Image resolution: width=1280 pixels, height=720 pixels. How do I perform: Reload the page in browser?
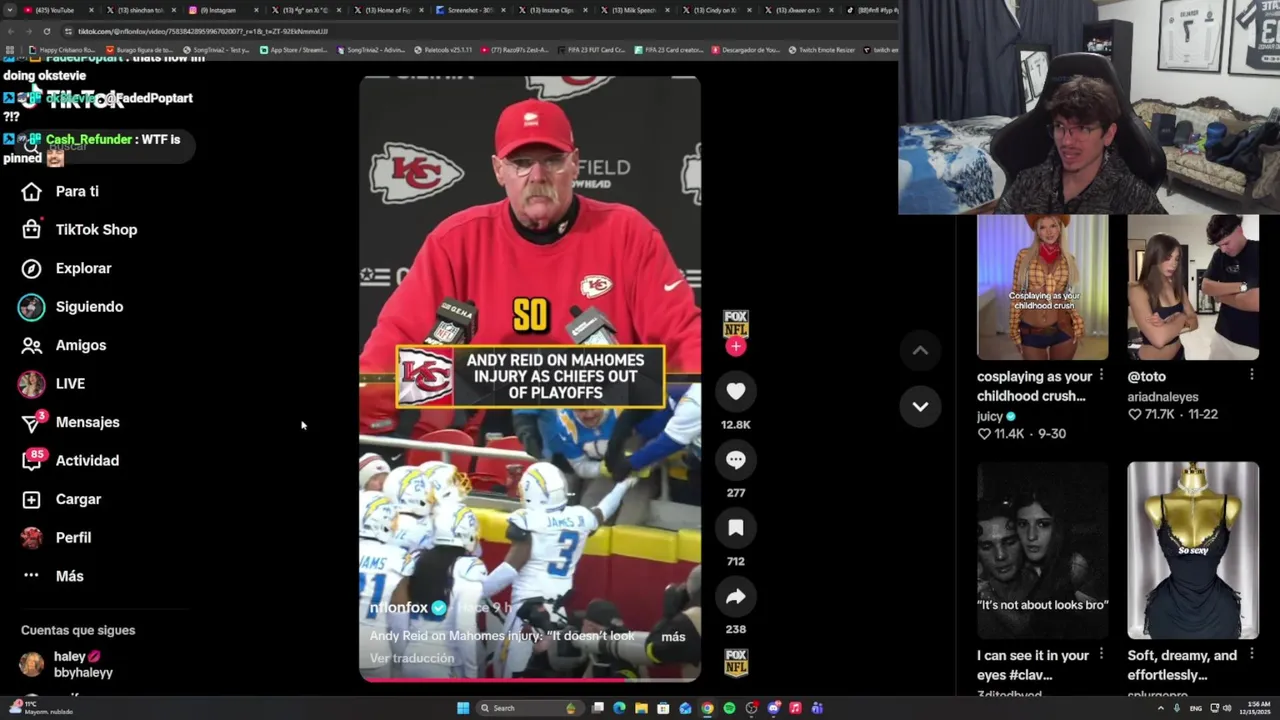click(46, 31)
